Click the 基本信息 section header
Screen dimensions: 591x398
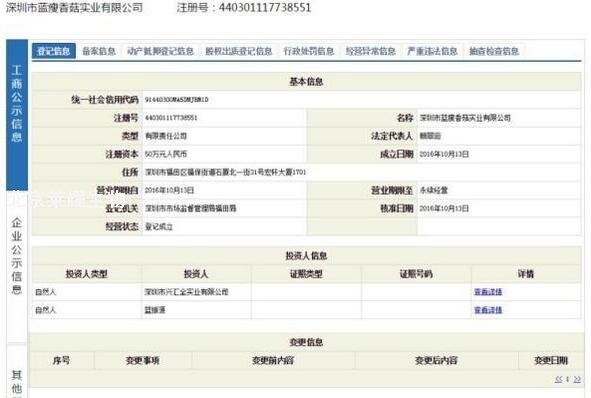click(306, 81)
